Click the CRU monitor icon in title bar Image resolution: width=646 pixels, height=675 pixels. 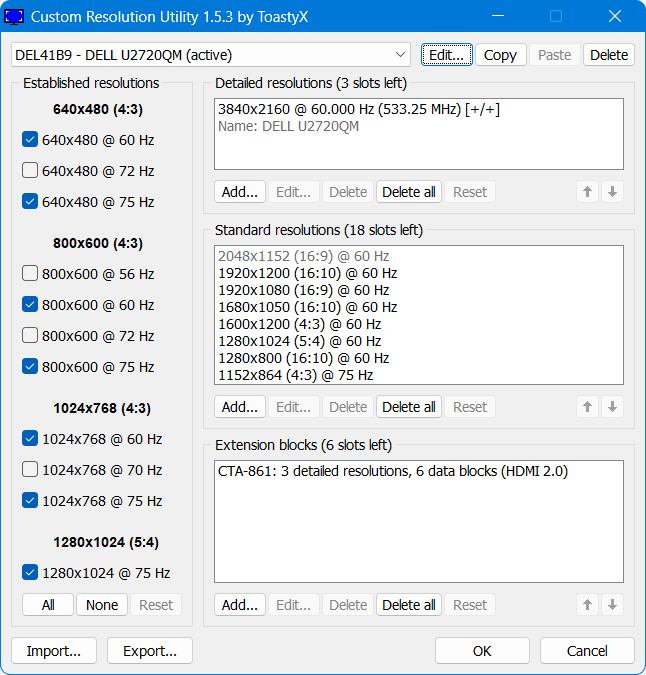coord(15,17)
